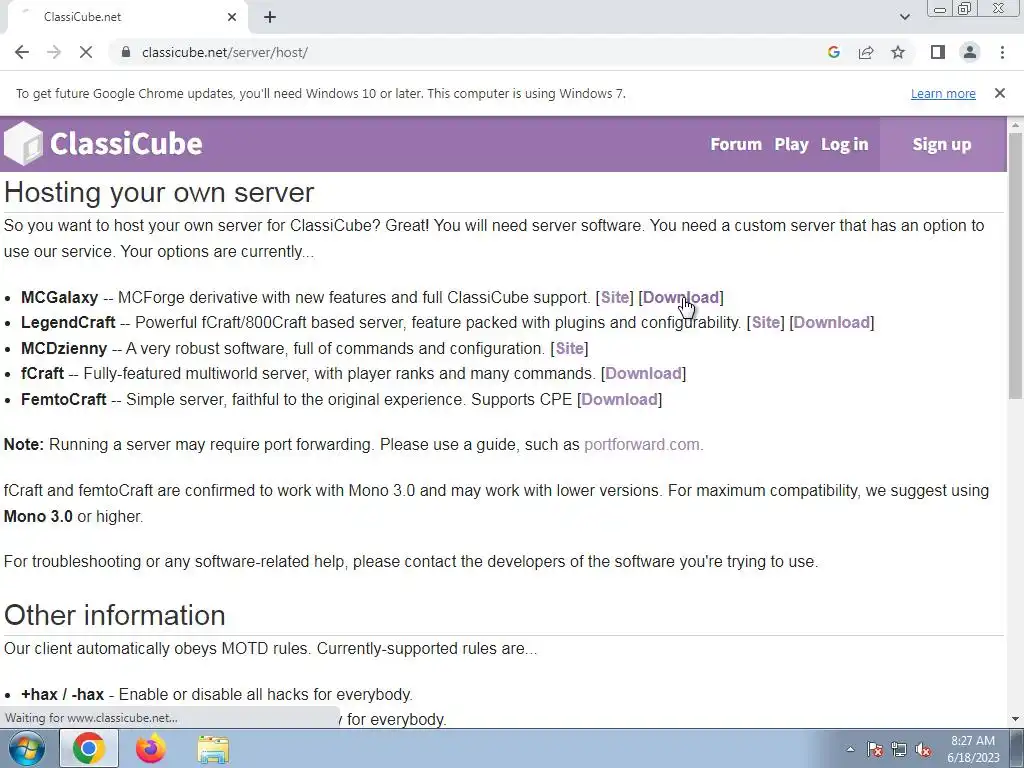The height and width of the screenshot is (768, 1024).
Task: Click the fCraft Download link
Action: coord(643,374)
